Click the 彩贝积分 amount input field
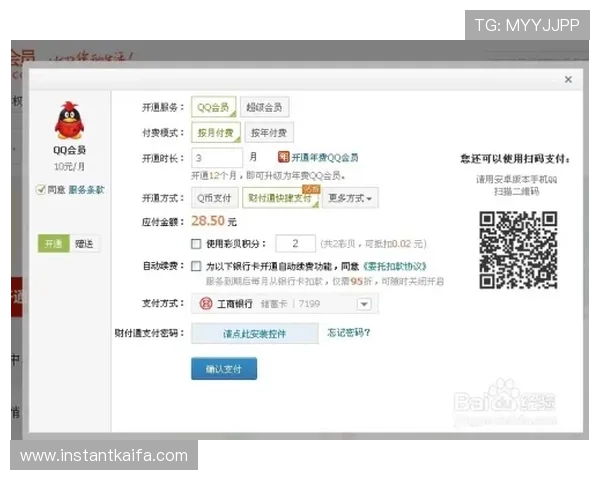600x480 pixels. pyautogui.click(x=295, y=243)
